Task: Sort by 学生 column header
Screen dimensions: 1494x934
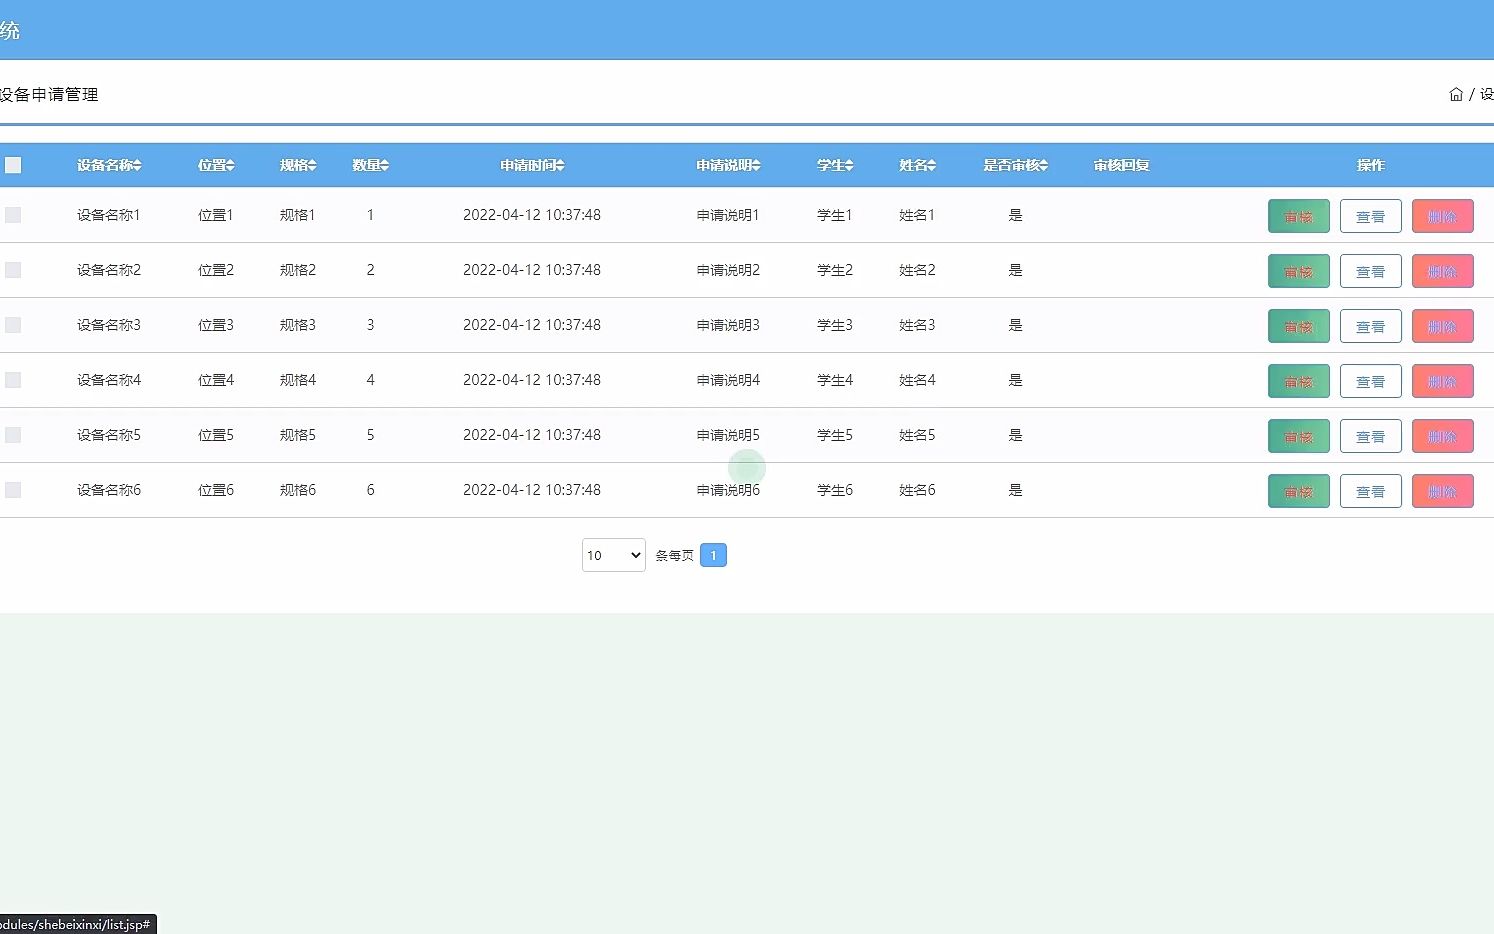Action: click(835, 165)
